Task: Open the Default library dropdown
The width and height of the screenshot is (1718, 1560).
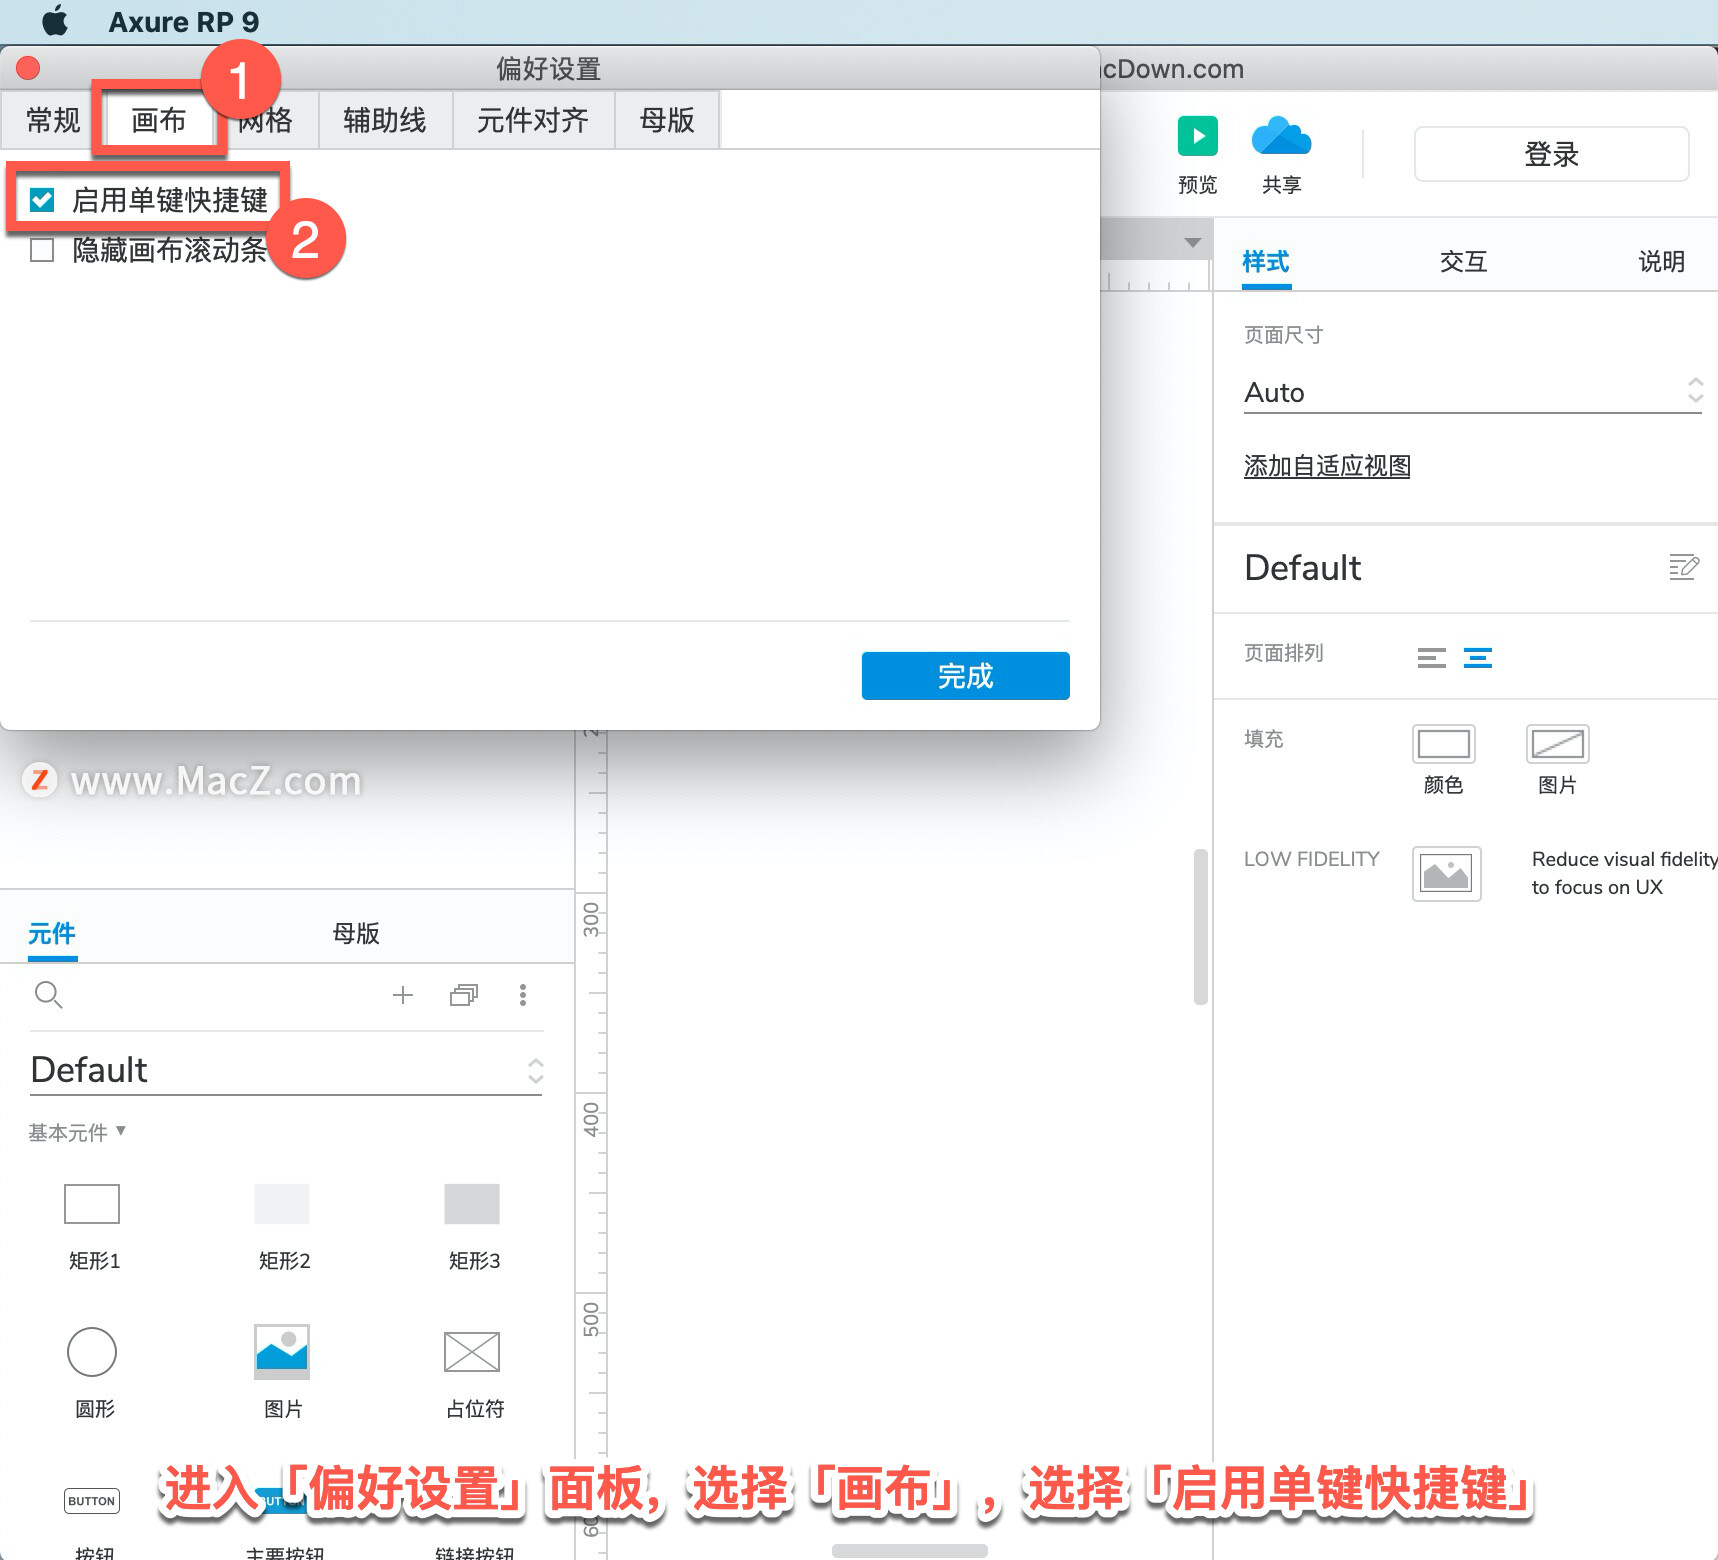Action: (x=287, y=1070)
